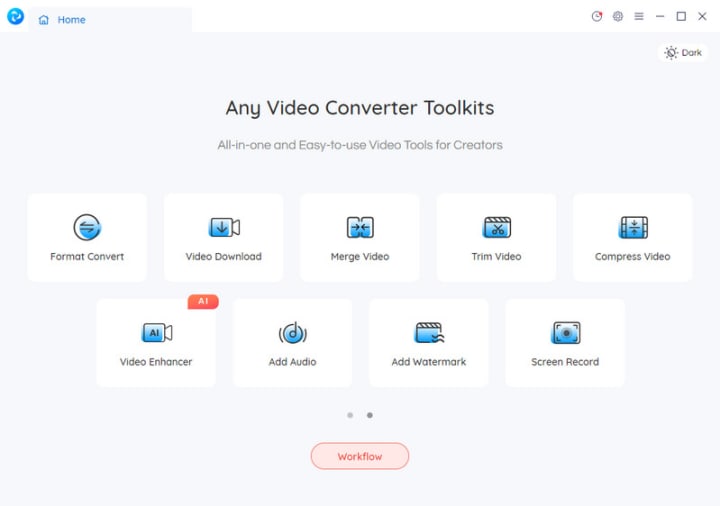Screen dimensions: 720x506
Task: Start the AI Video Enhancer tool
Action: (156, 343)
